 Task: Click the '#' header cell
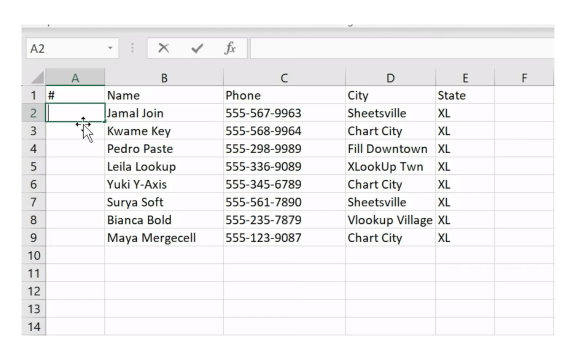point(75,95)
